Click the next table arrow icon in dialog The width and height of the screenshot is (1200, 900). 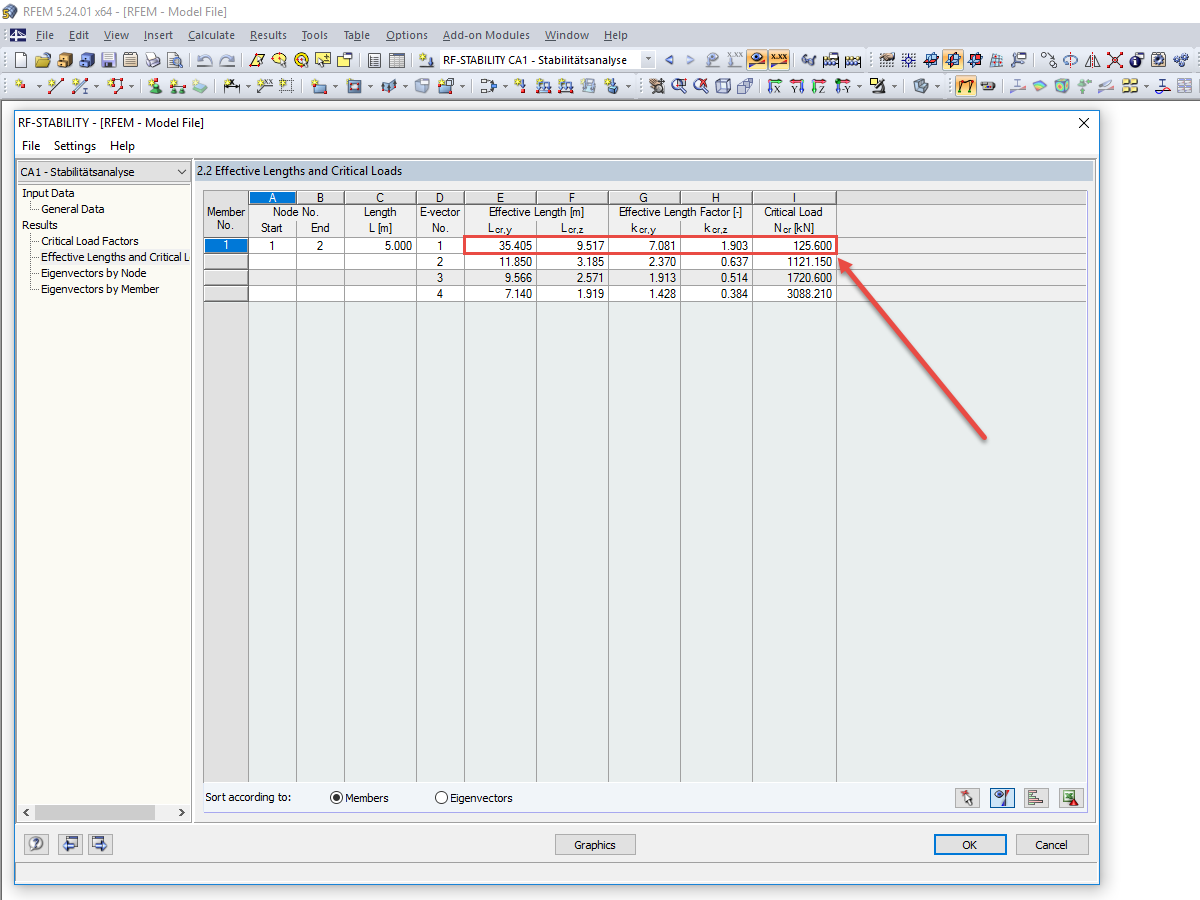coord(101,845)
